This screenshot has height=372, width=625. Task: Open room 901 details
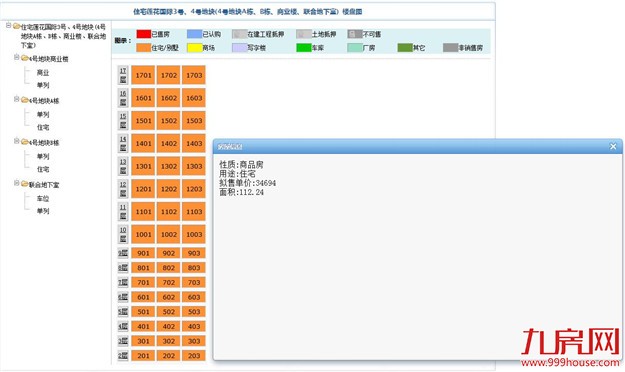pyautogui.click(x=143, y=253)
